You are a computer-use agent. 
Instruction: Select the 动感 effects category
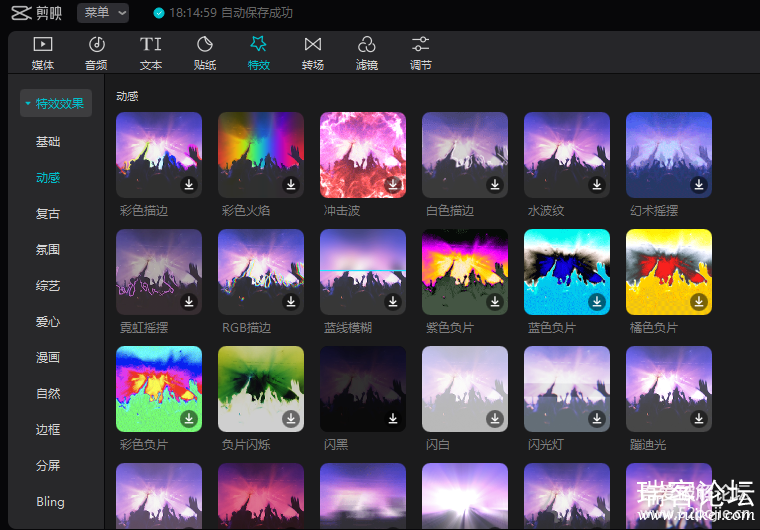pyautogui.click(x=48, y=177)
